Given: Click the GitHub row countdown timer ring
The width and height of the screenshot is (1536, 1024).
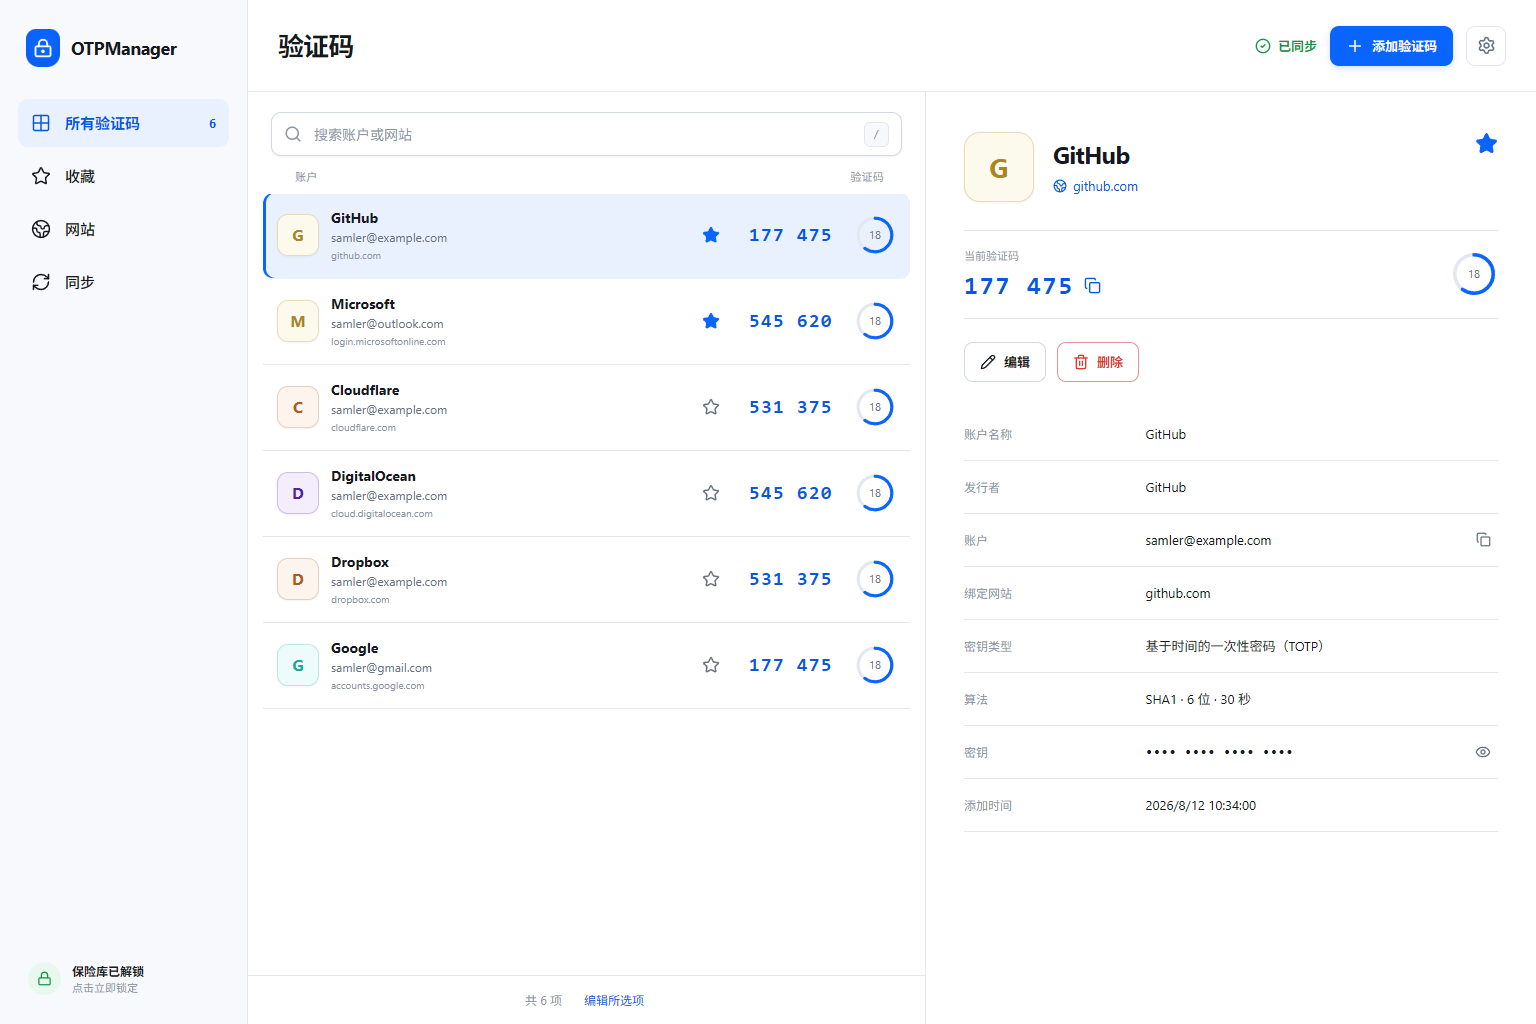Looking at the screenshot, I should (875, 235).
